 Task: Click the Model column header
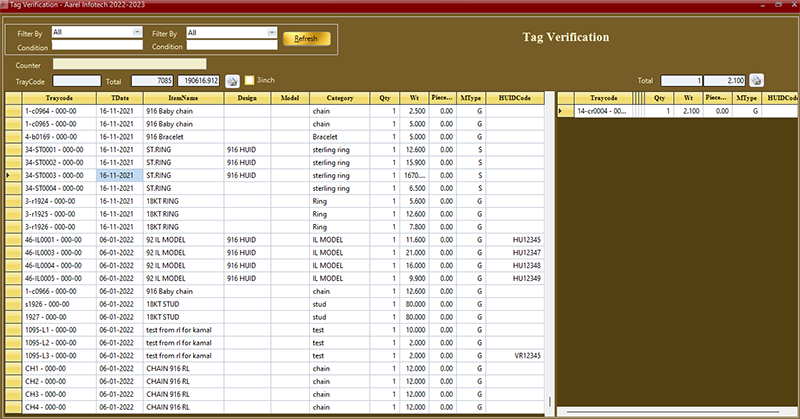coord(290,98)
